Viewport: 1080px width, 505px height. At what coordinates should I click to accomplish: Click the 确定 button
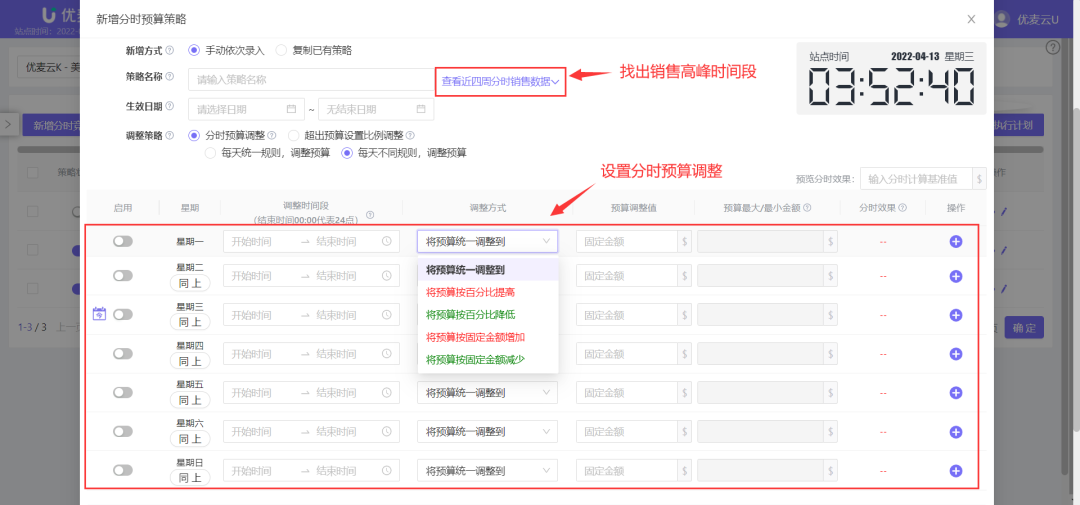1022,327
